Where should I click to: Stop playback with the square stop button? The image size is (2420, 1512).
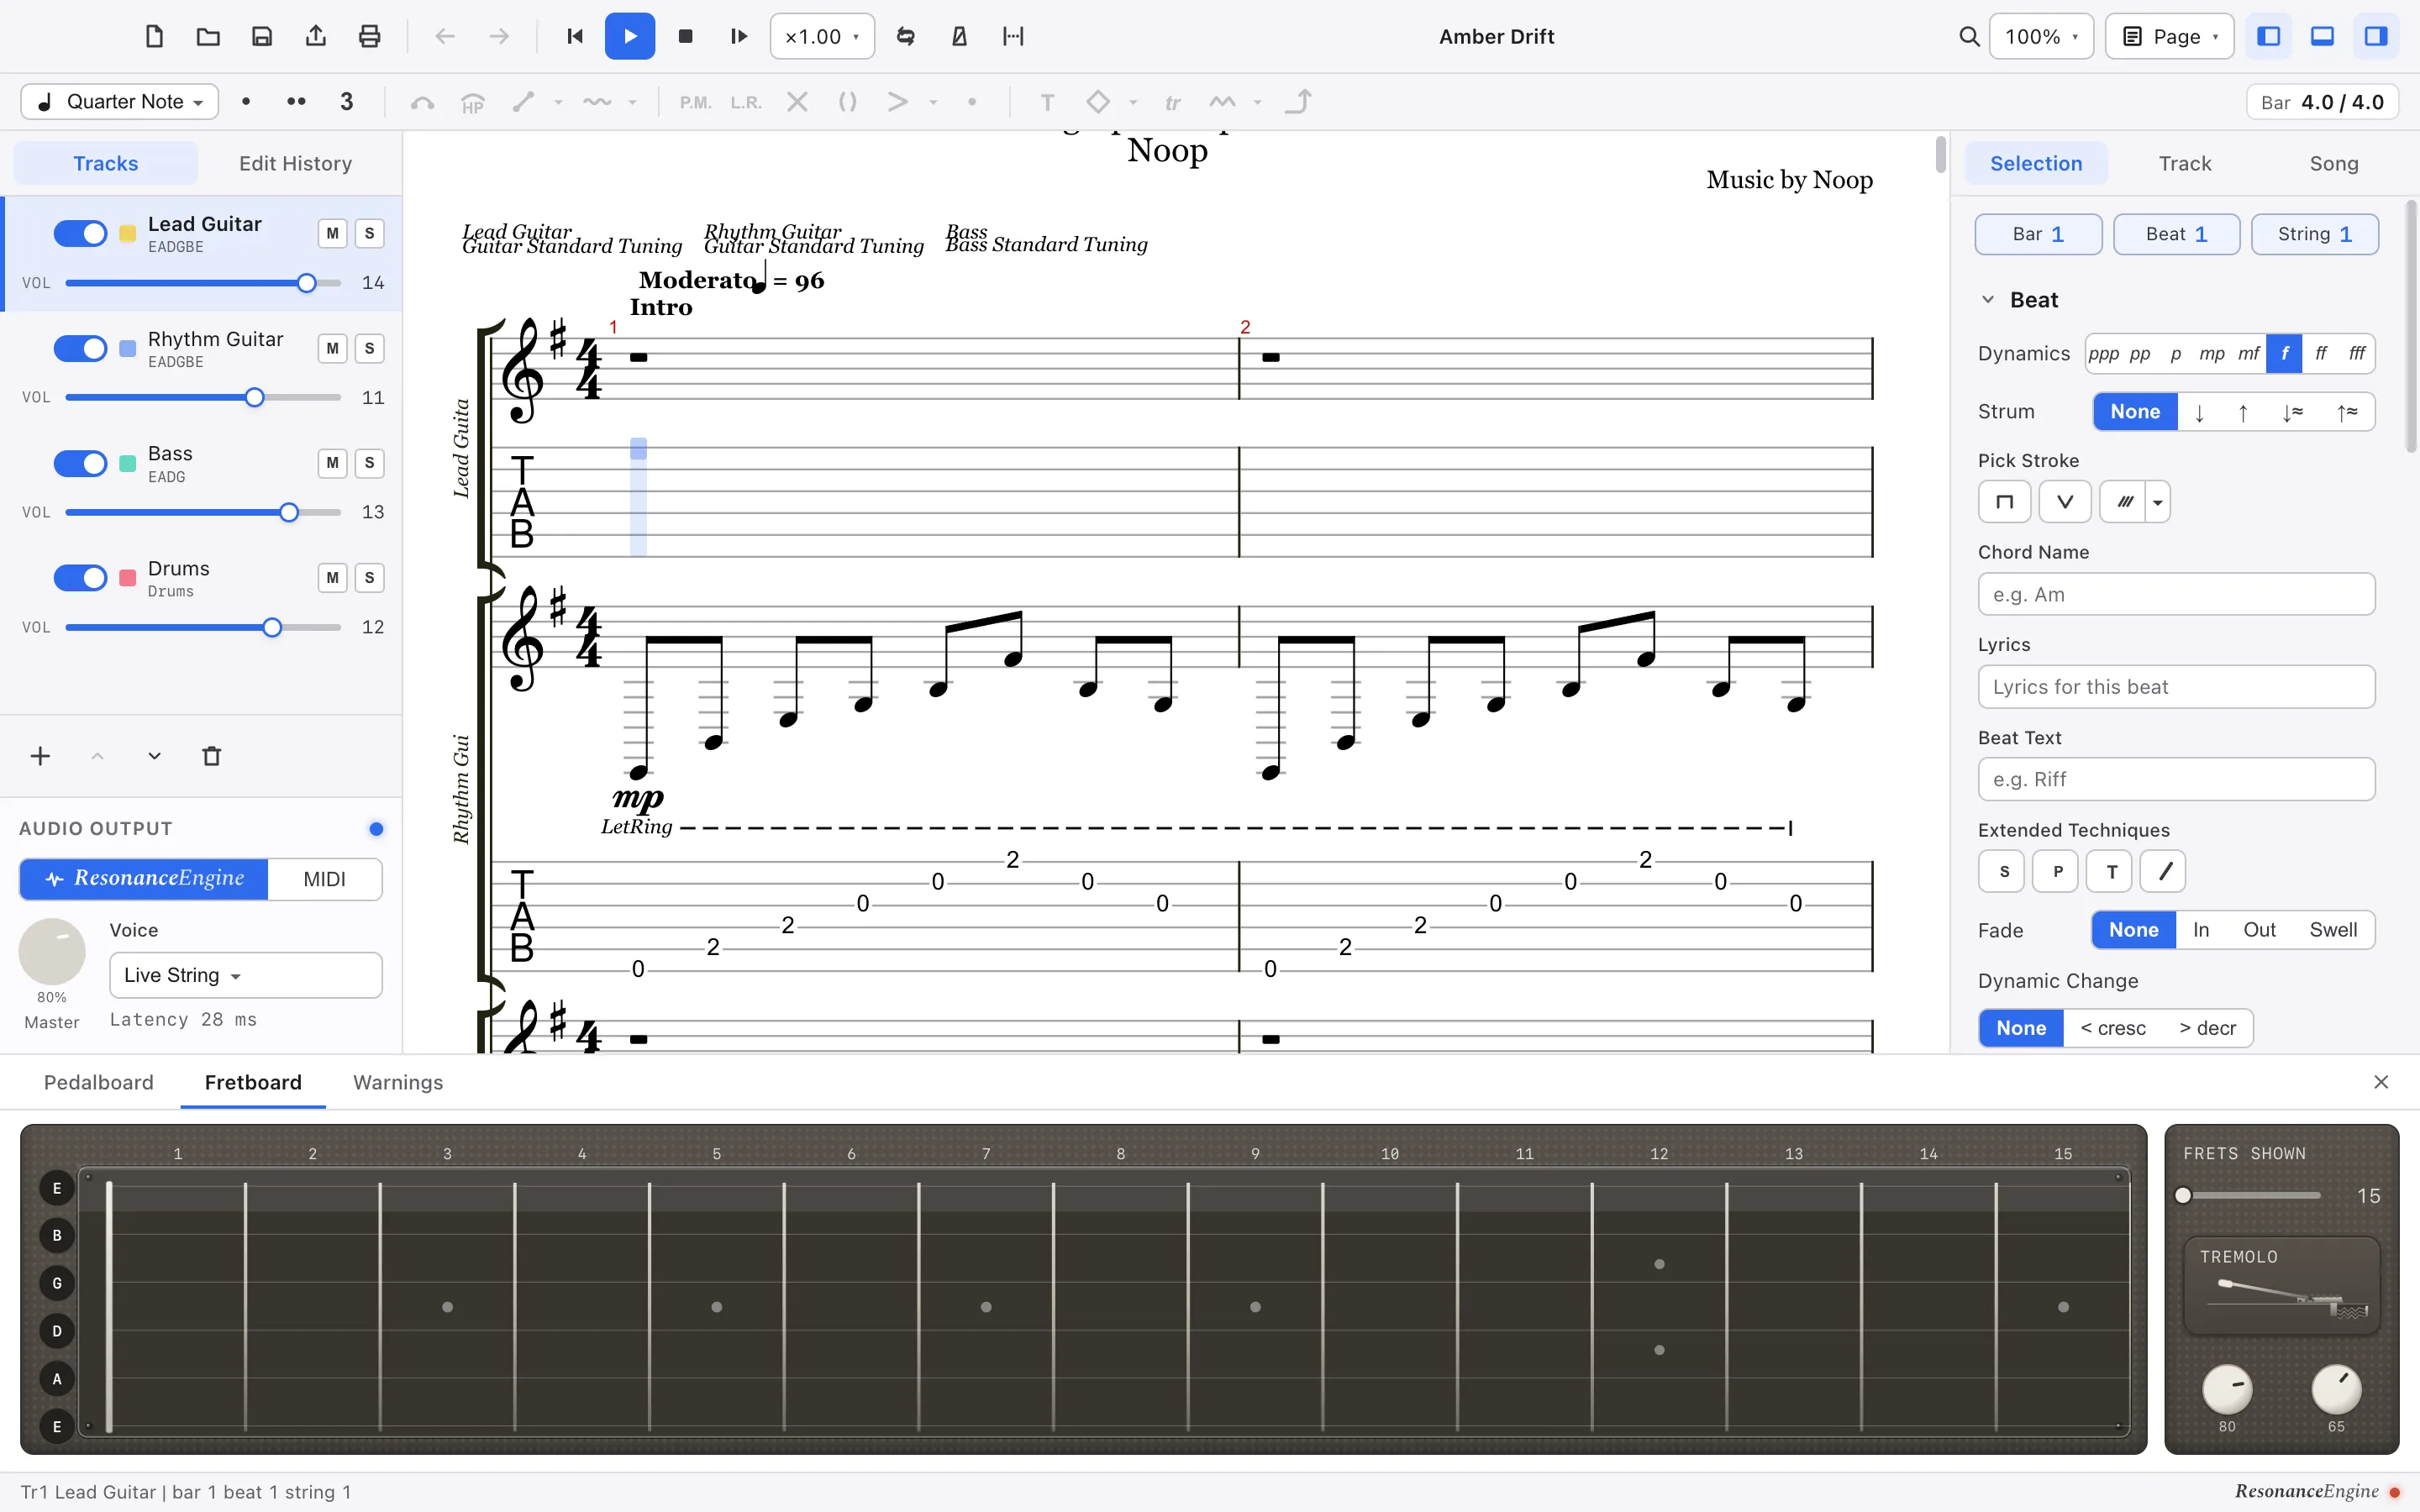685,37
